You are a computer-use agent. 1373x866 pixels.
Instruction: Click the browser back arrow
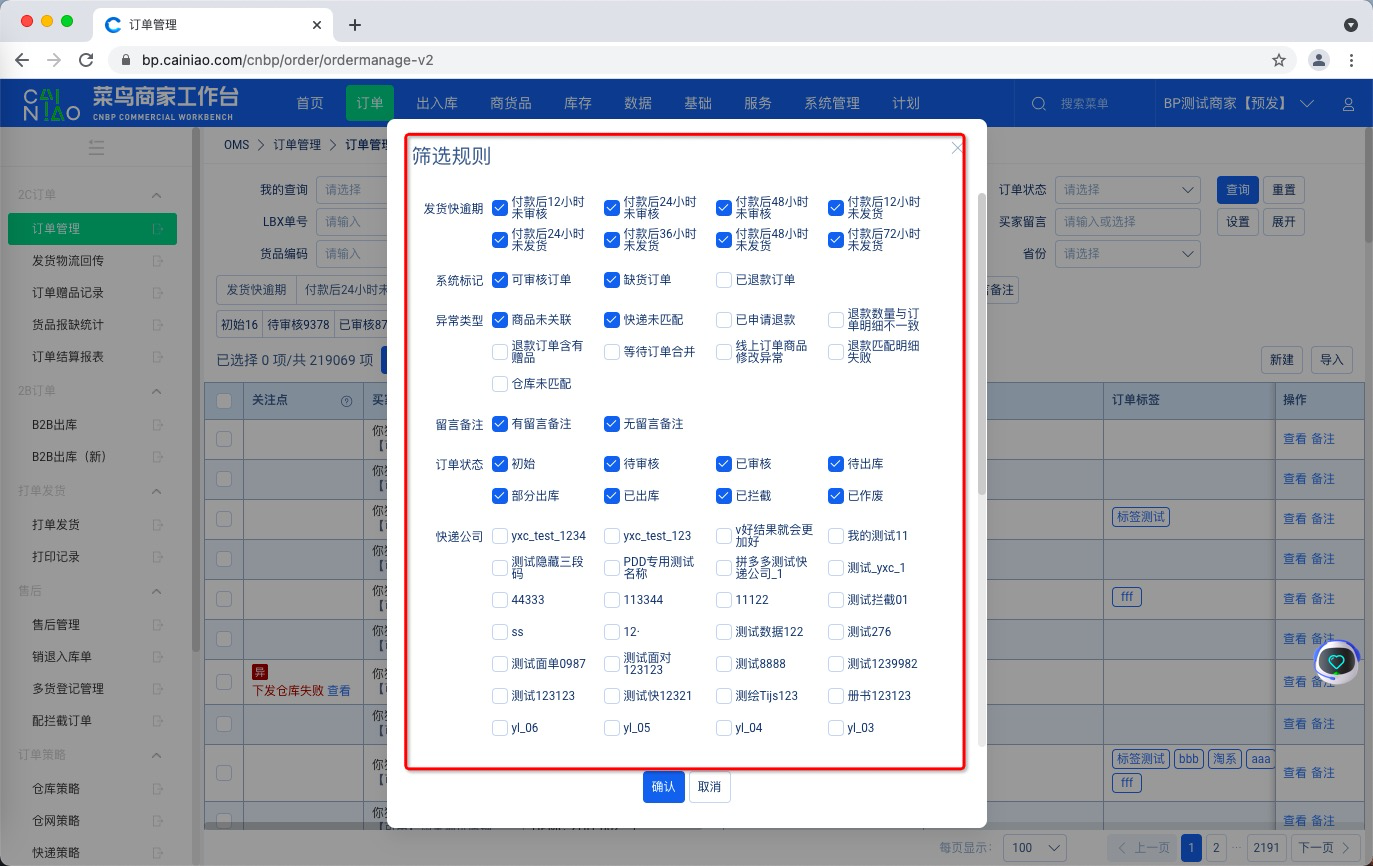22,60
